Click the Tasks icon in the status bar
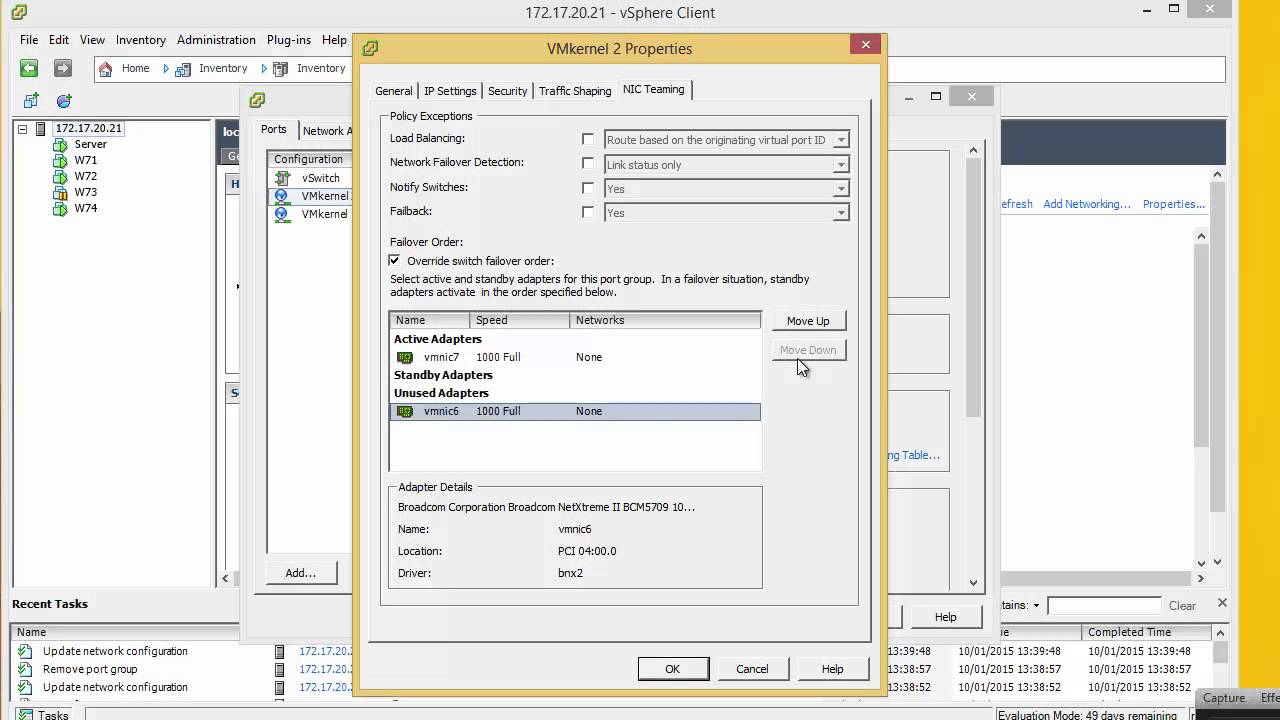The height and width of the screenshot is (720, 1280). click(x=24, y=714)
